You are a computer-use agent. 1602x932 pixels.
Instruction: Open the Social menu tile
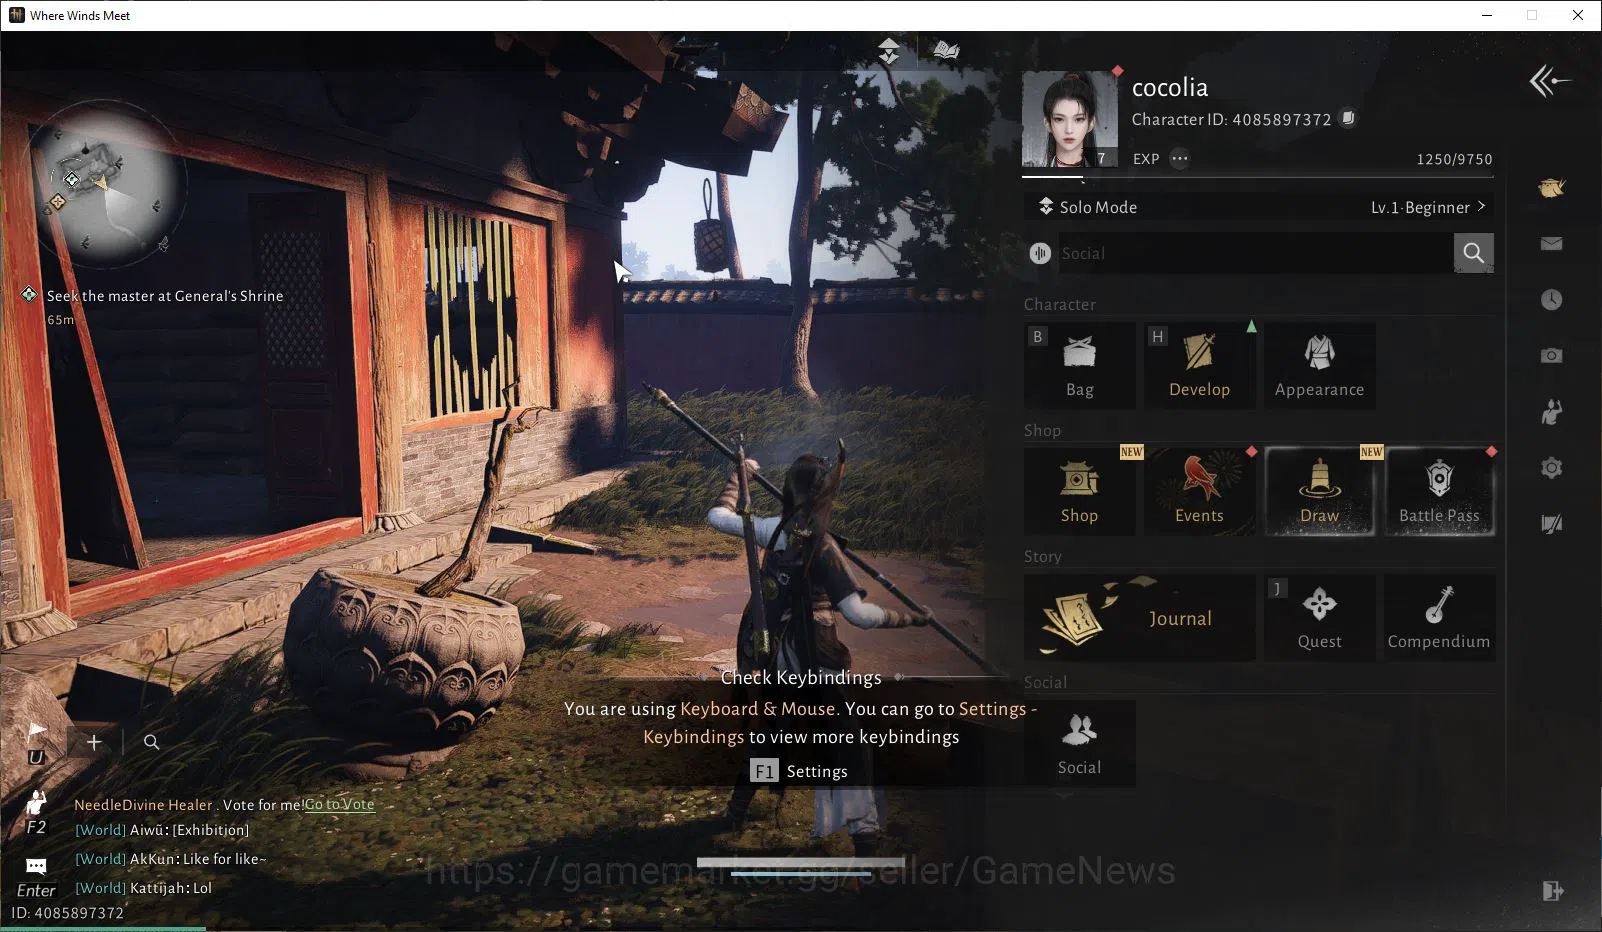click(x=1080, y=743)
